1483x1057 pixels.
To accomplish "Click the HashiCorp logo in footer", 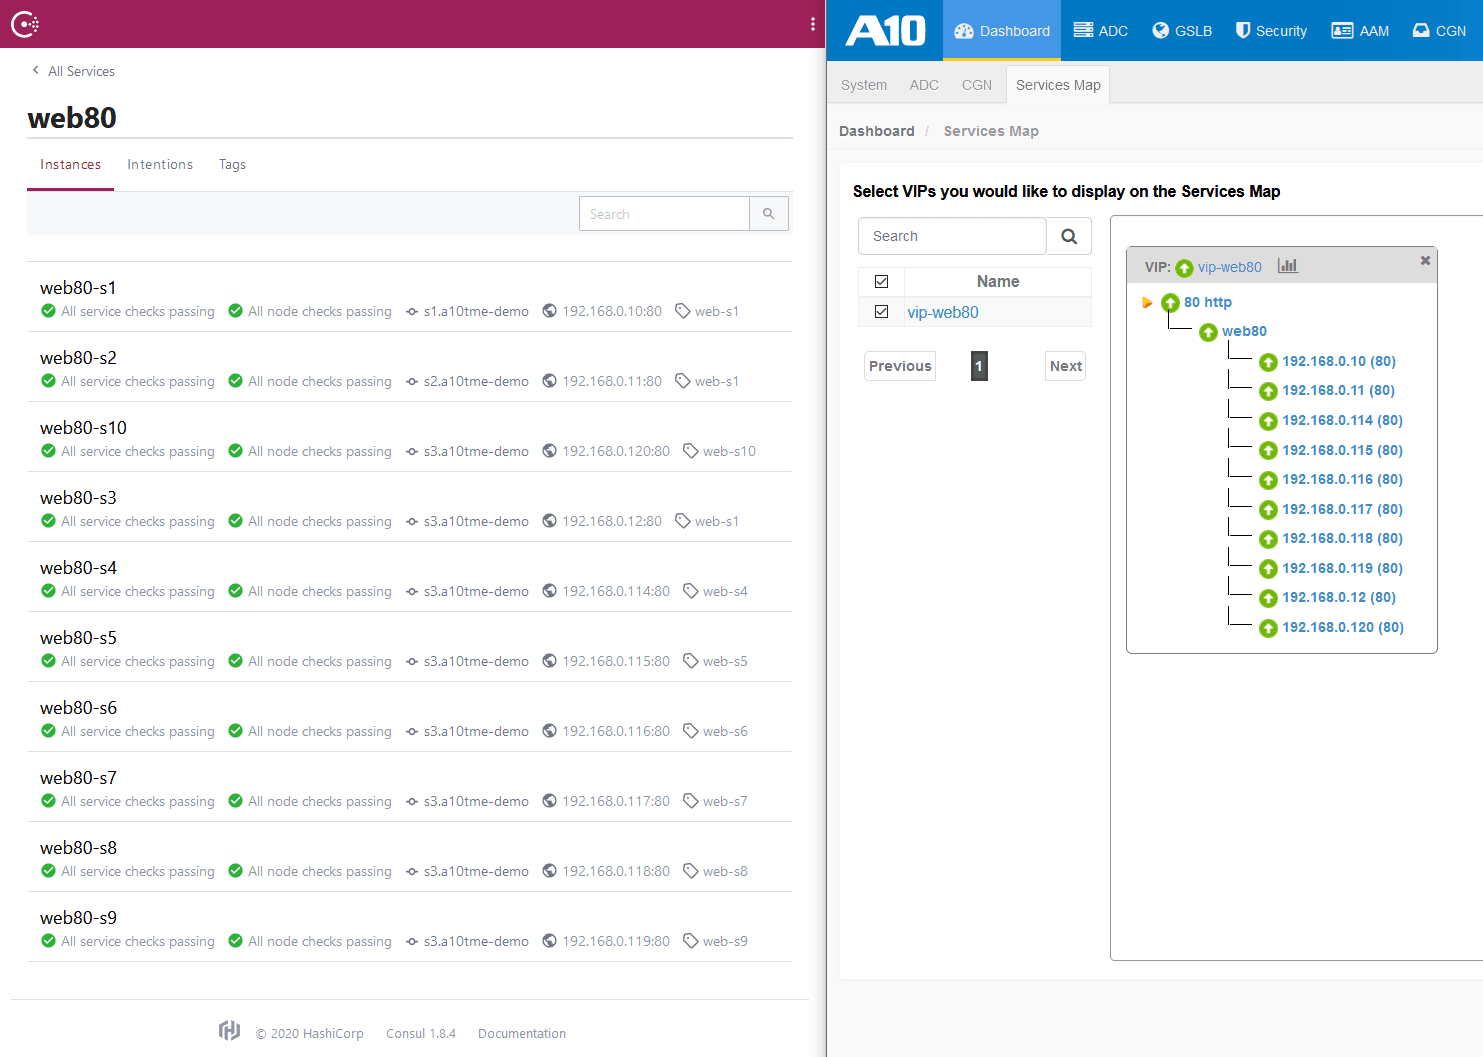I will pyautogui.click(x=230, y=1031).
